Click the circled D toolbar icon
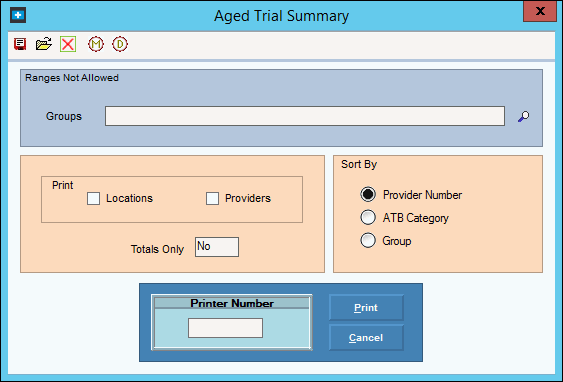Image resolution: width=563 pixels, height=382 pixels. pos(120,44)
